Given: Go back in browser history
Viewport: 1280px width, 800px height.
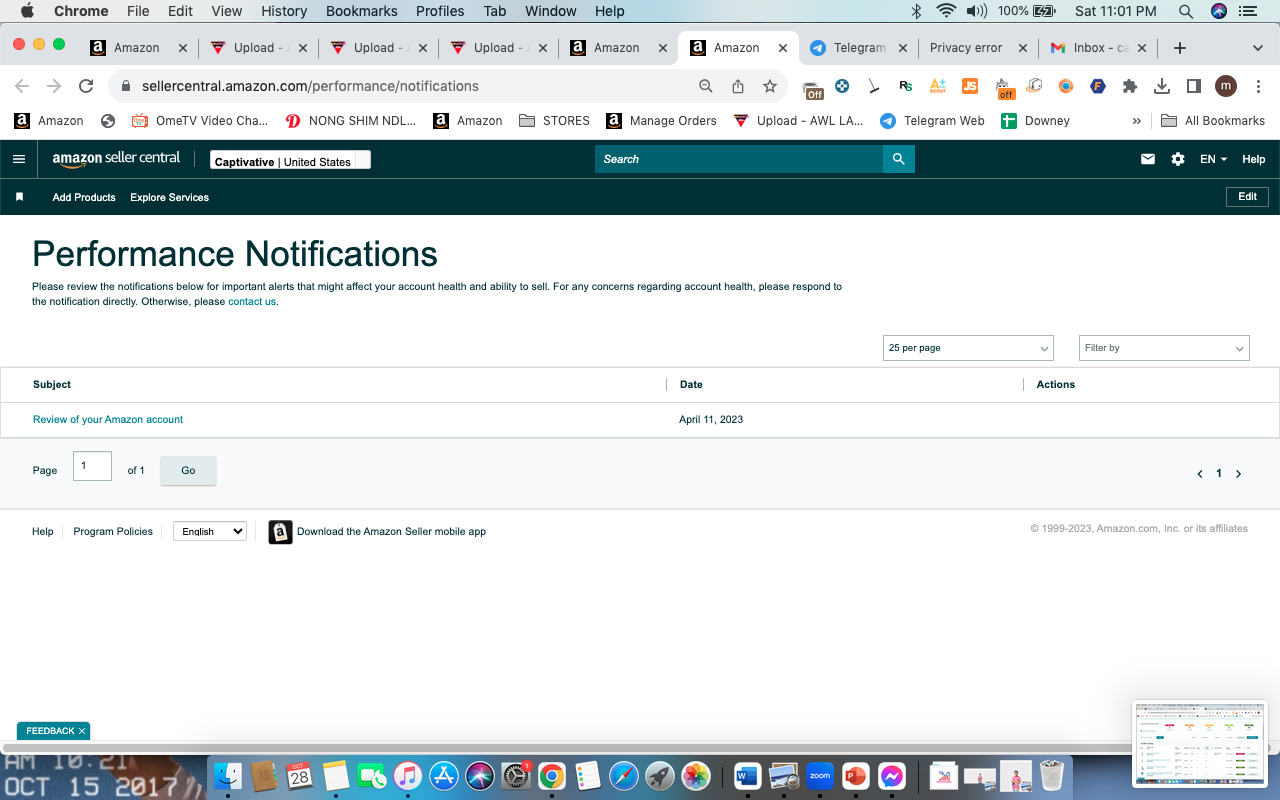Looking at the screenshot, I should (22, 86).
